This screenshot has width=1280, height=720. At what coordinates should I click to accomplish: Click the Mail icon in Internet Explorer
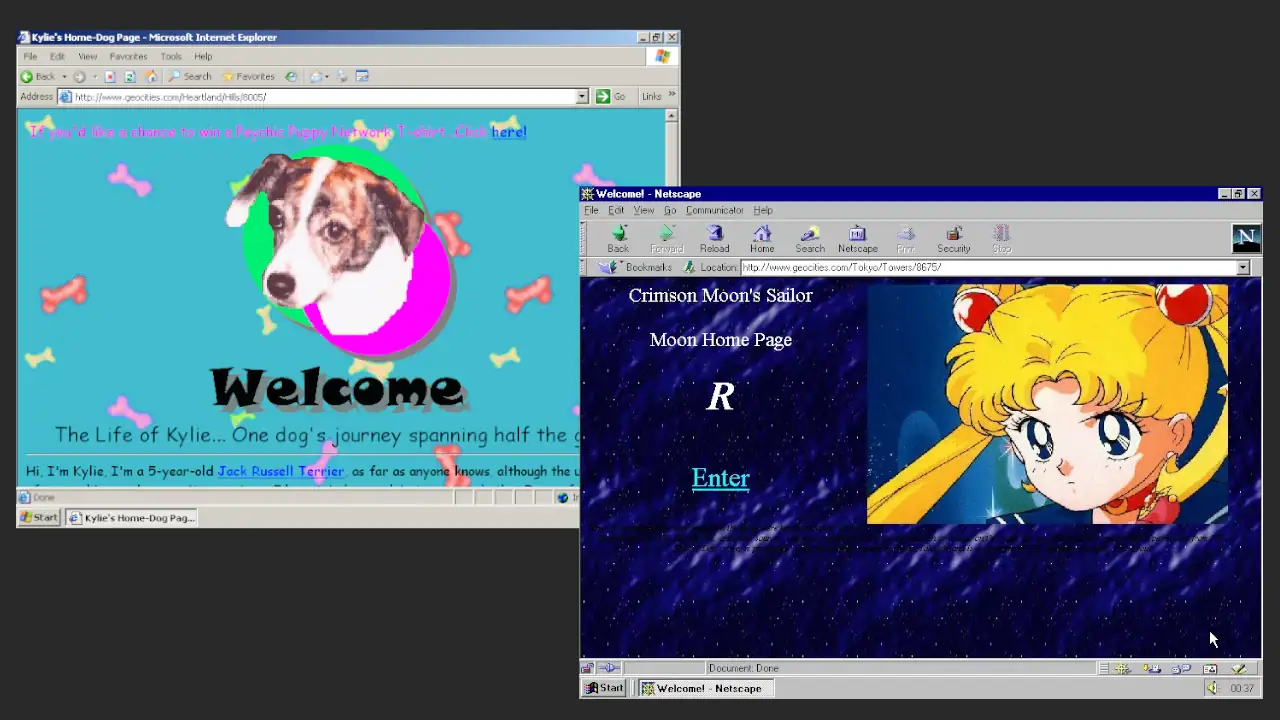pos(316,77)
